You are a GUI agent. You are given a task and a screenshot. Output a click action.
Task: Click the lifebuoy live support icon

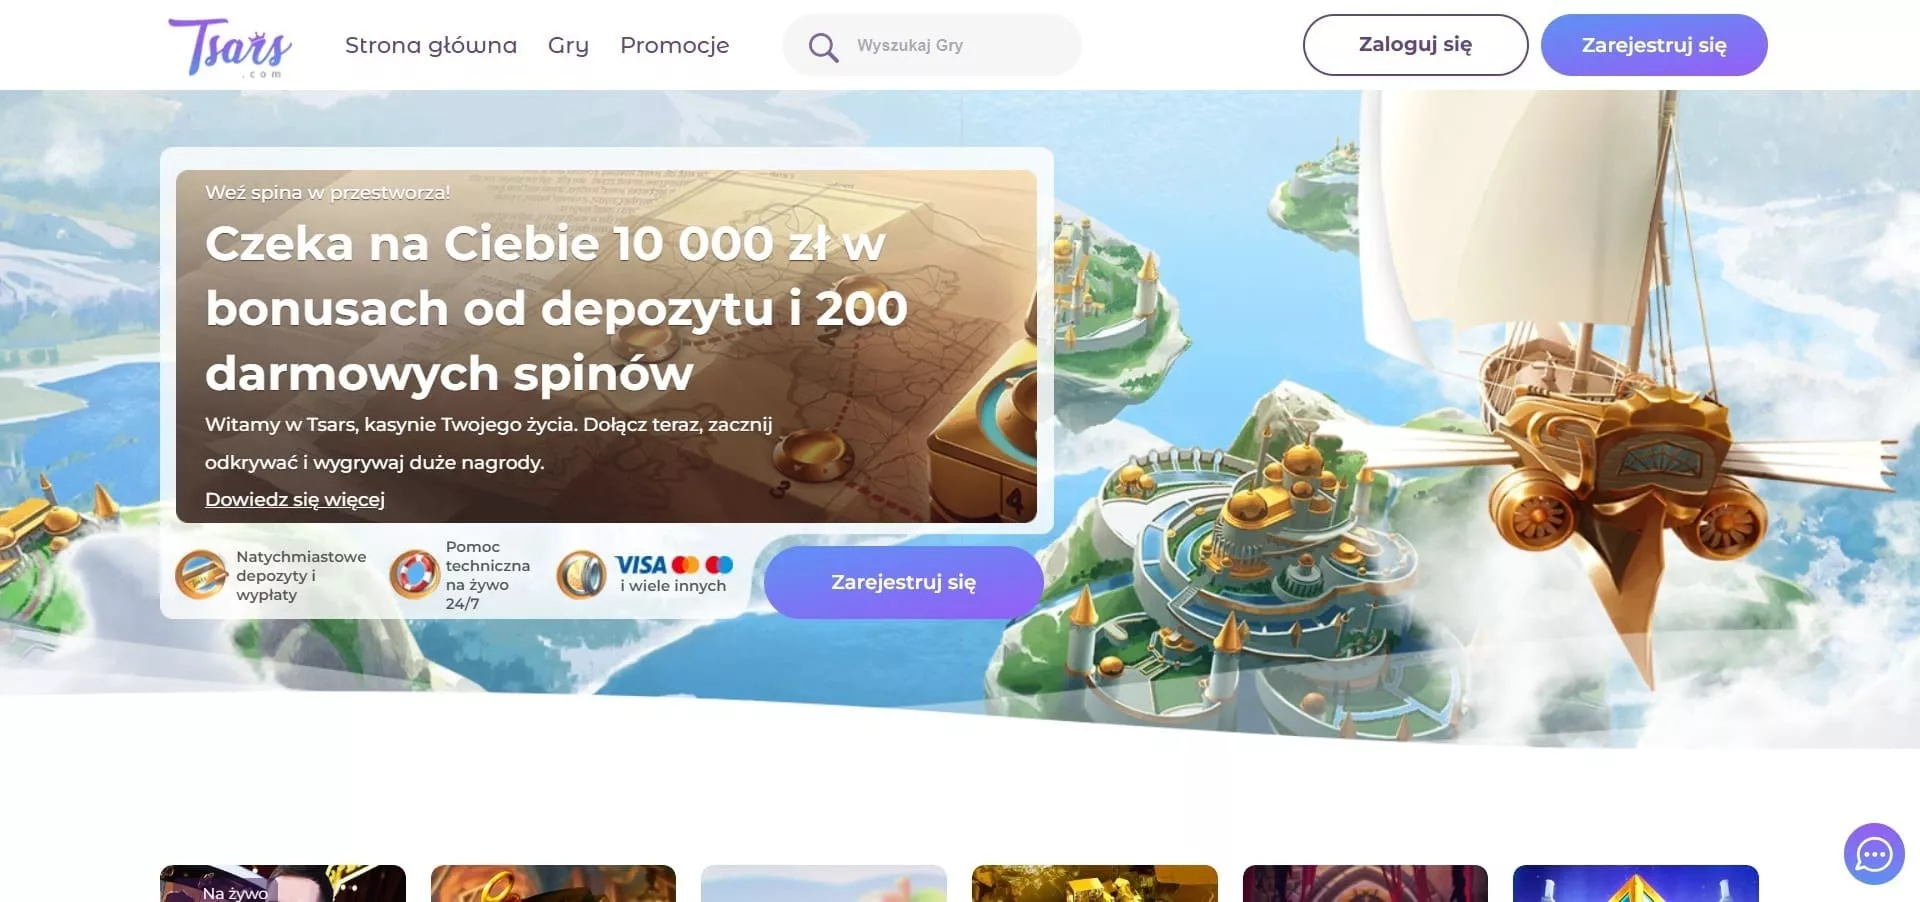pyautogui.click(x=414, y=575)
